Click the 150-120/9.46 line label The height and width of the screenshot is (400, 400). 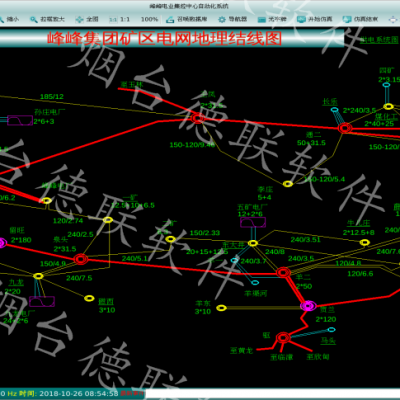coord(192,145)
